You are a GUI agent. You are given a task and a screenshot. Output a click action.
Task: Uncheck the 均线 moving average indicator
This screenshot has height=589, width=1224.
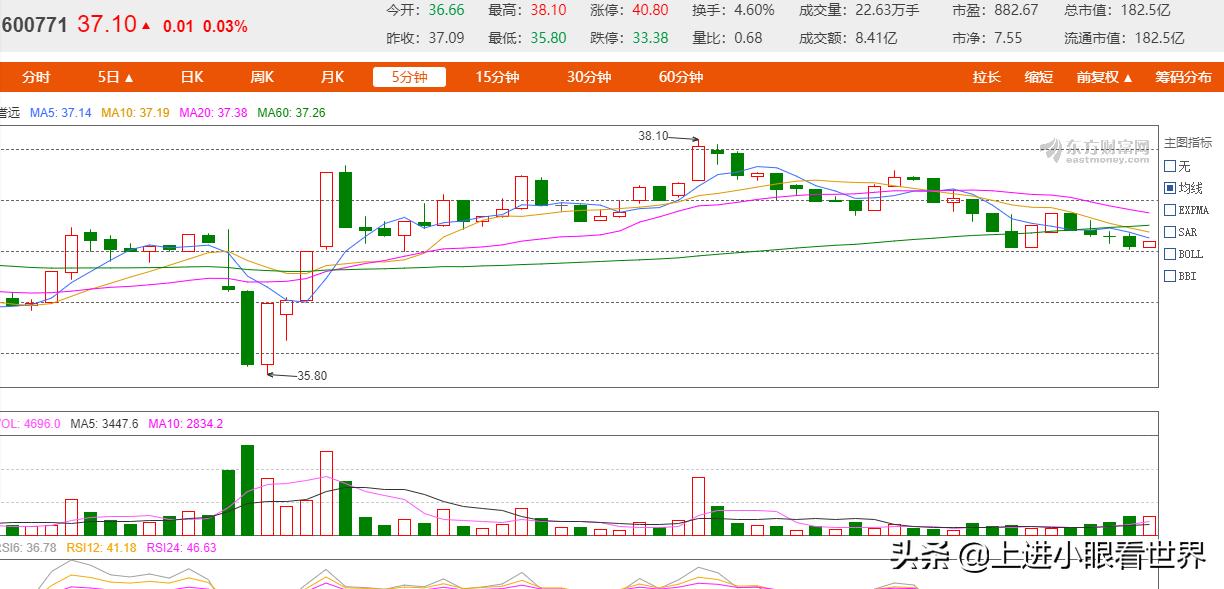1170,188
